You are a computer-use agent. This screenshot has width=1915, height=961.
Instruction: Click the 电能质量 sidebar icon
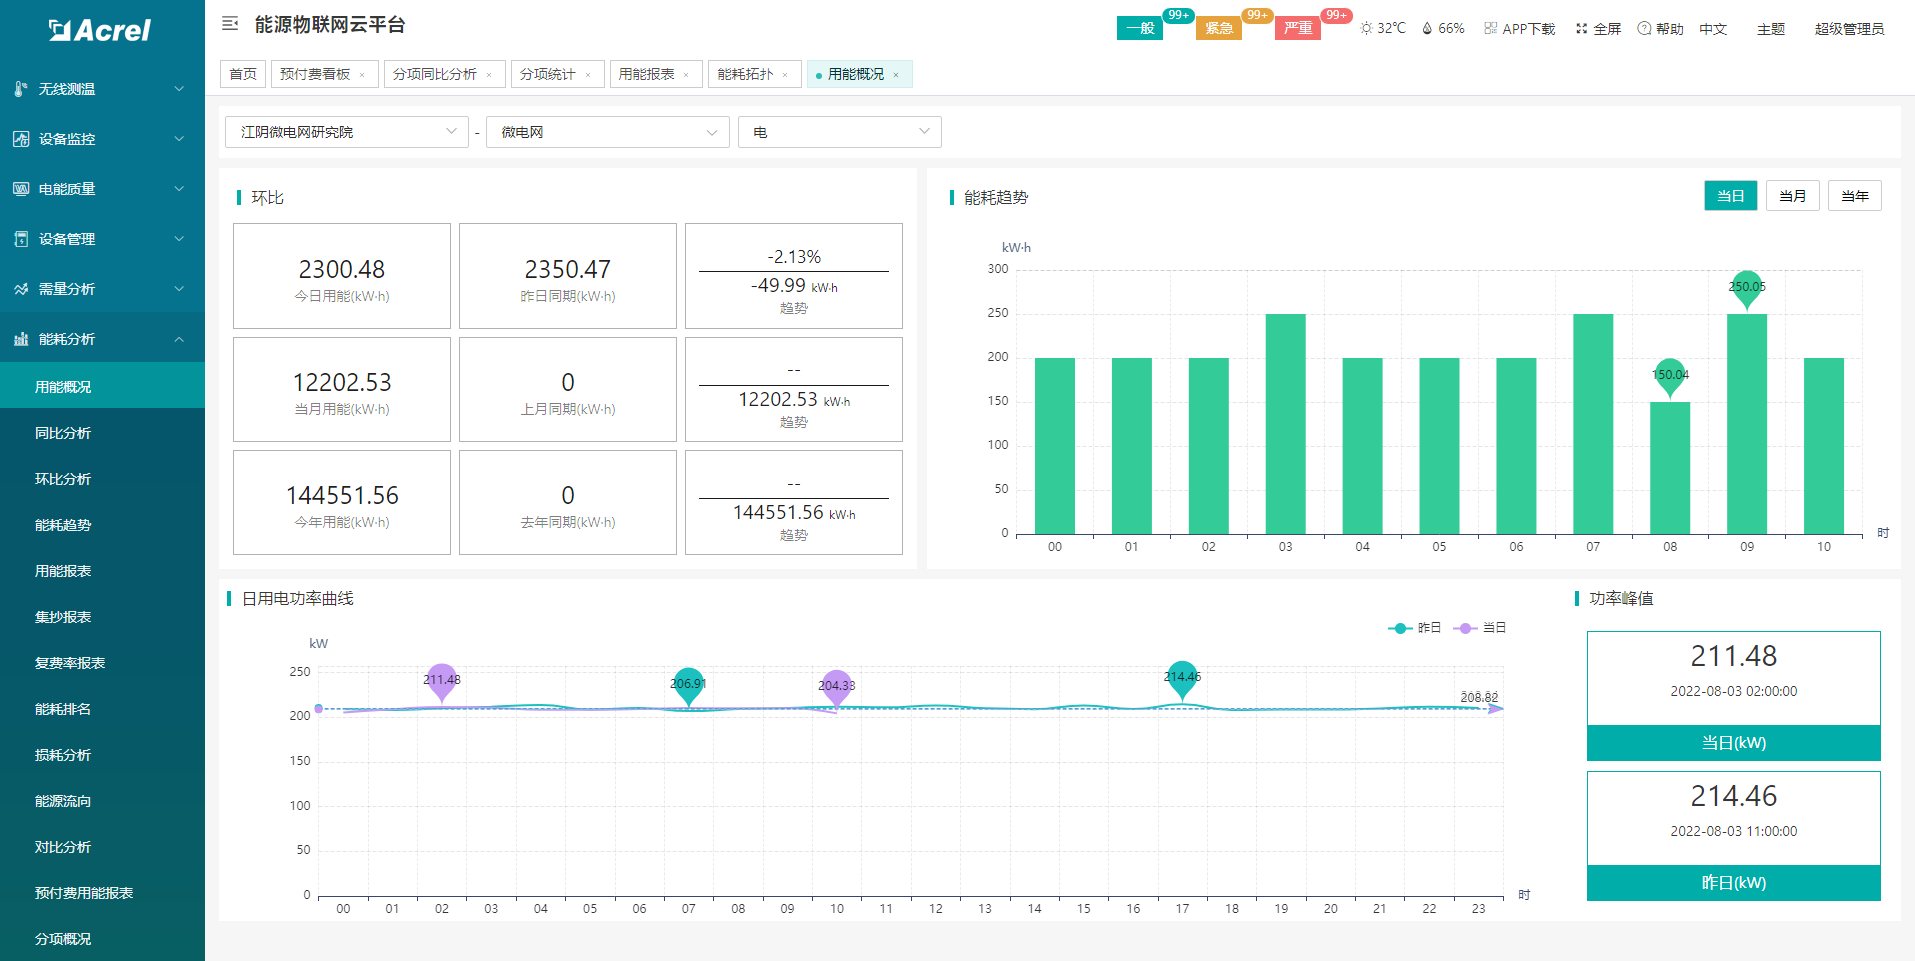(x=21, y=189)
